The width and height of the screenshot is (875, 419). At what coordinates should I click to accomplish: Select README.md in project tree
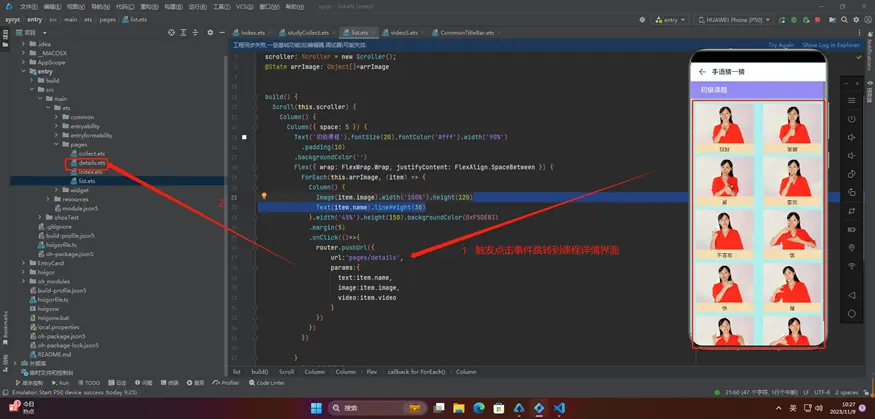click(54, 354)
